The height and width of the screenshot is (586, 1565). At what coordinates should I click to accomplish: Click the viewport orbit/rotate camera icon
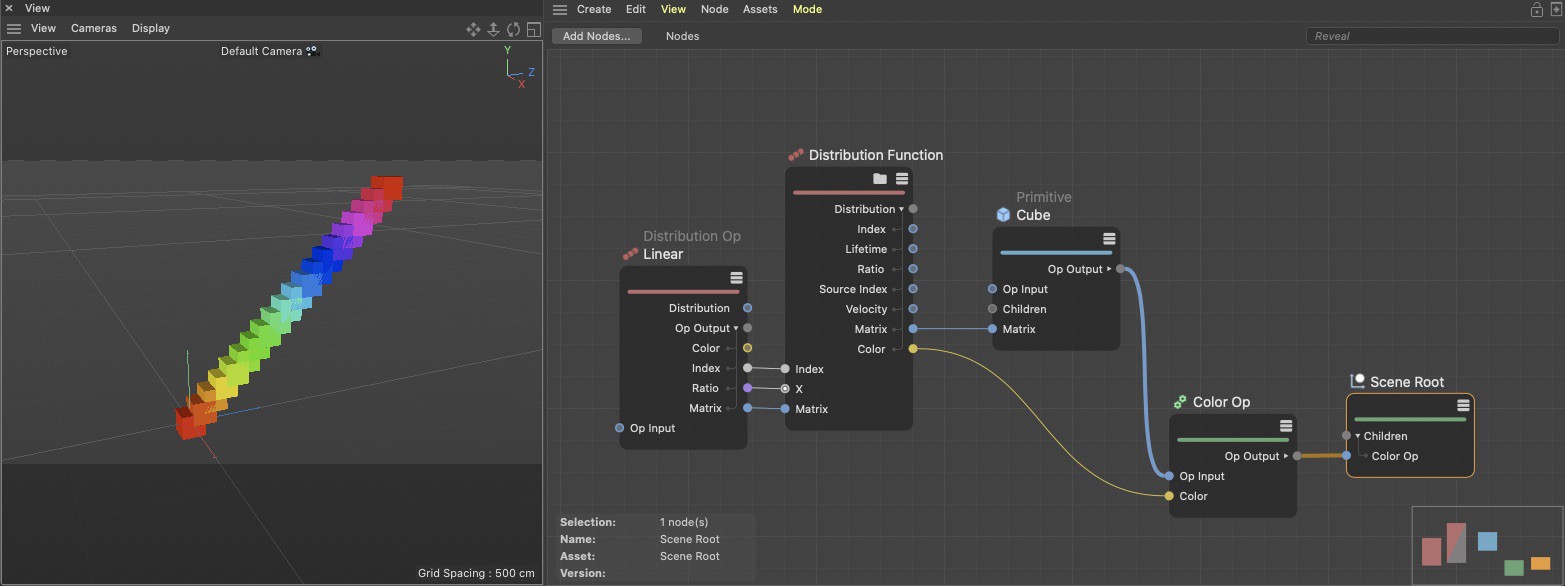coord(513,29)
